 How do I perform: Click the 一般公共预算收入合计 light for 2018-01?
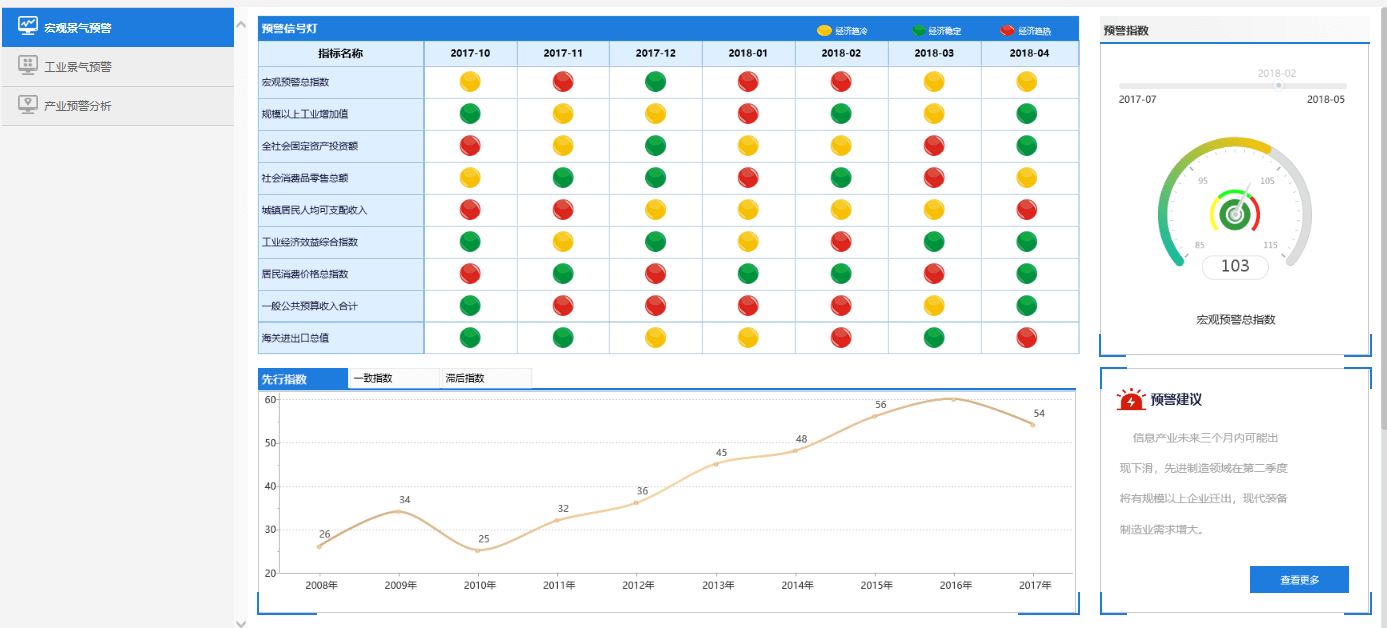point(748,306)
